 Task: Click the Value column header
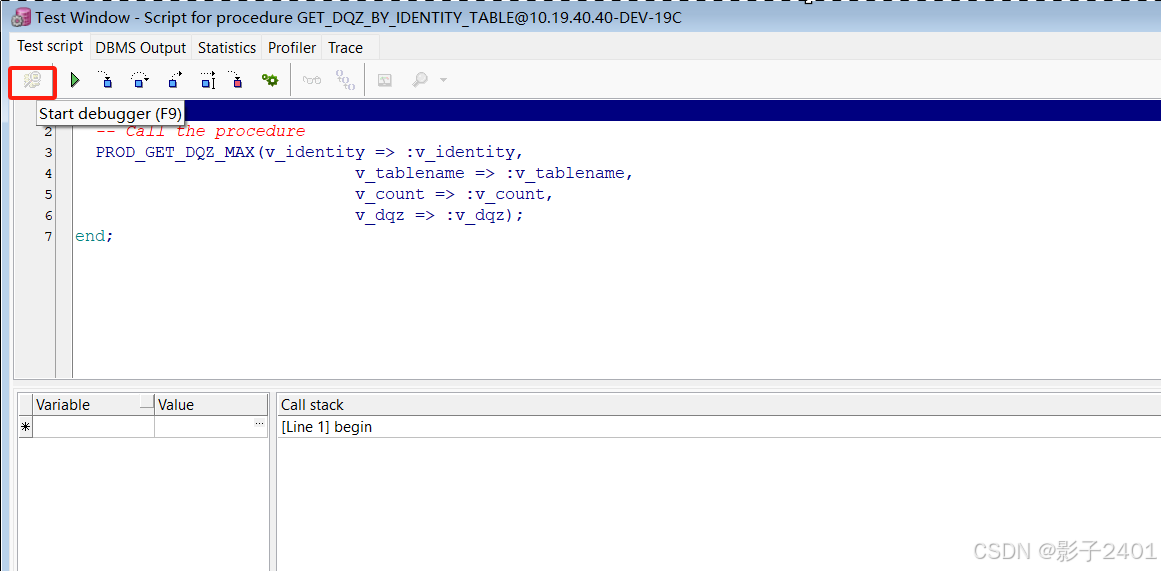pyautogui.click(x=211, y=404)
